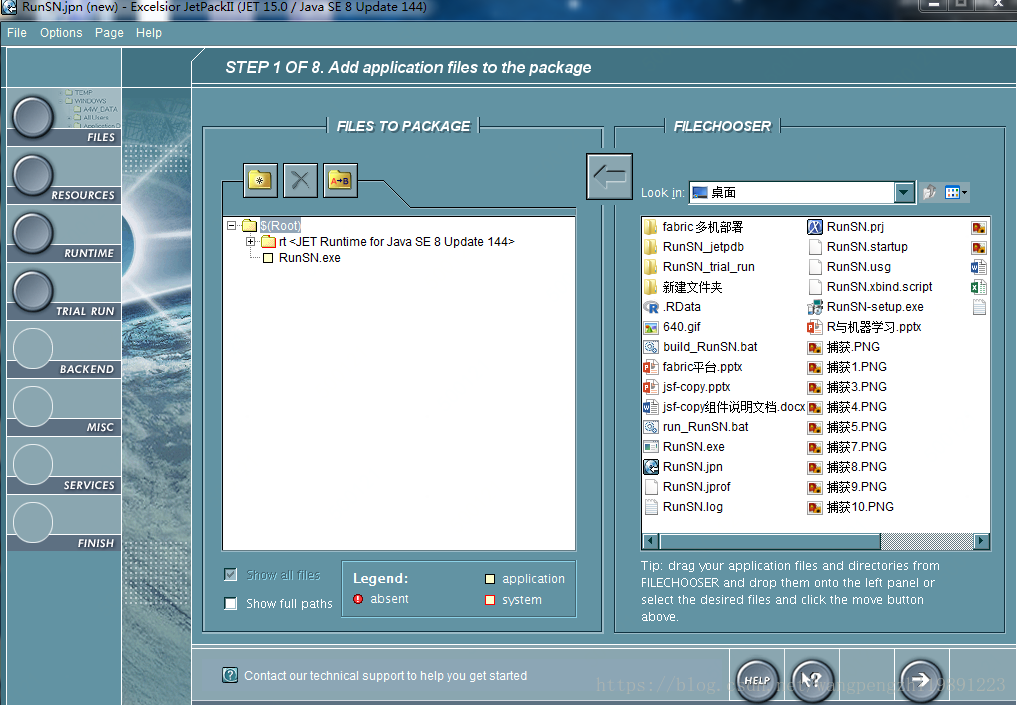Select the fabric多机部署 folder

click(694, 227)
